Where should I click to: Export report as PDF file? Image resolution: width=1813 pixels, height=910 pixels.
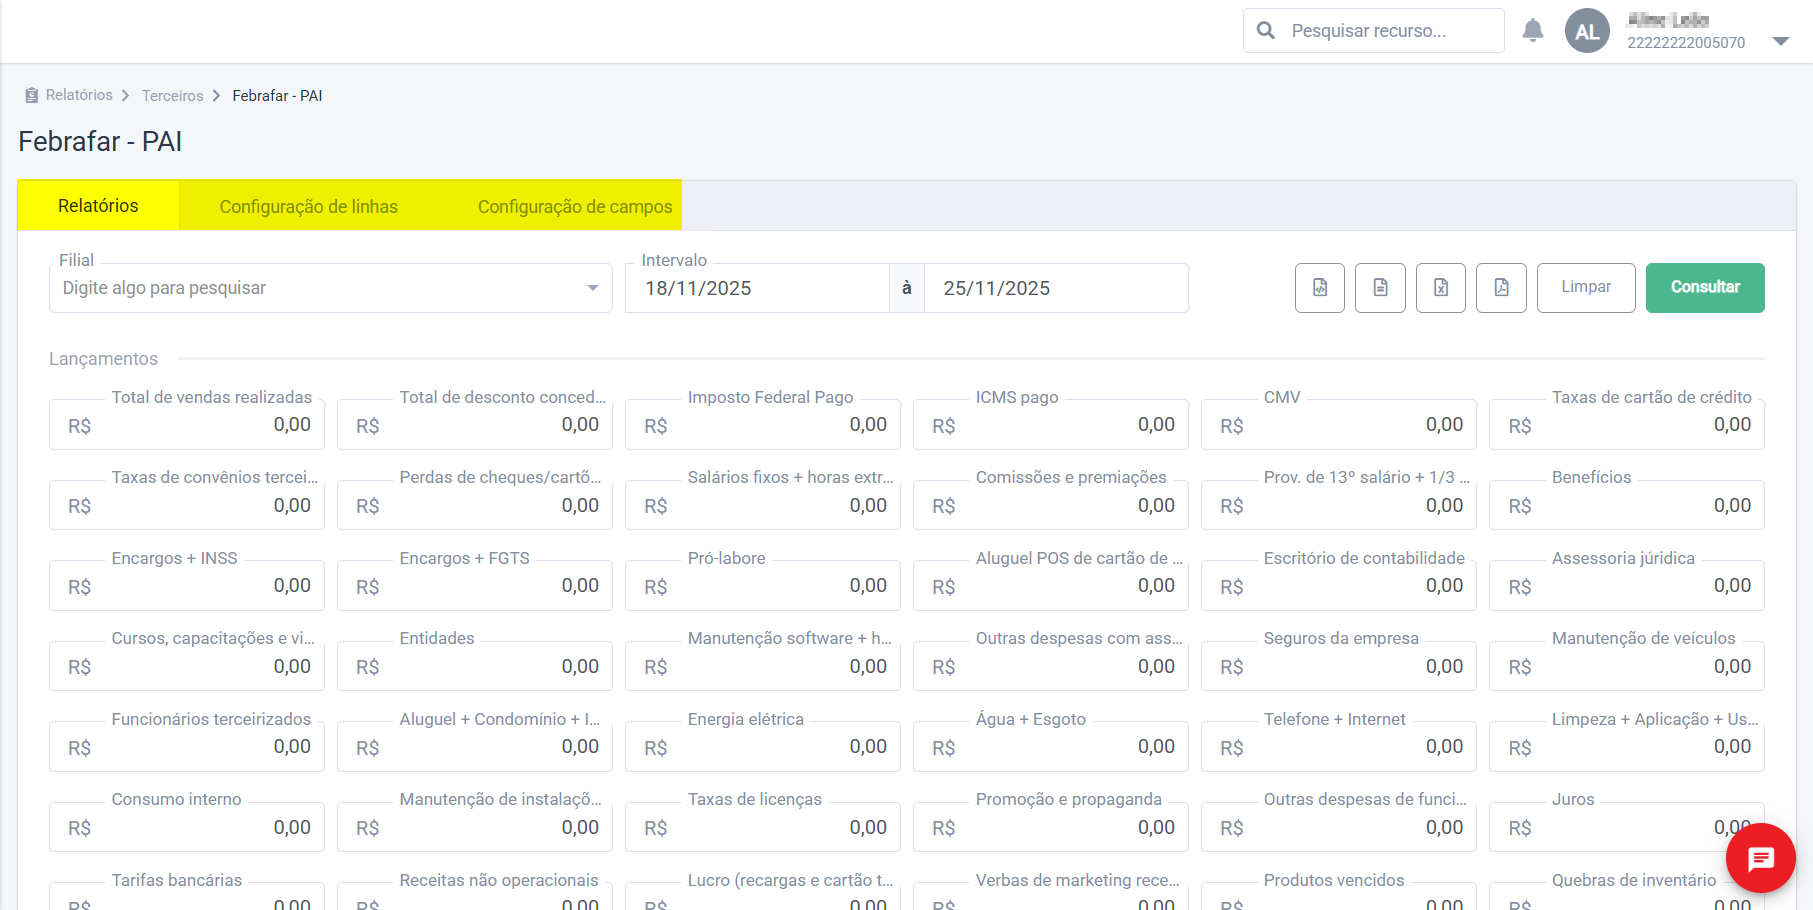(x=1501, y=288)
